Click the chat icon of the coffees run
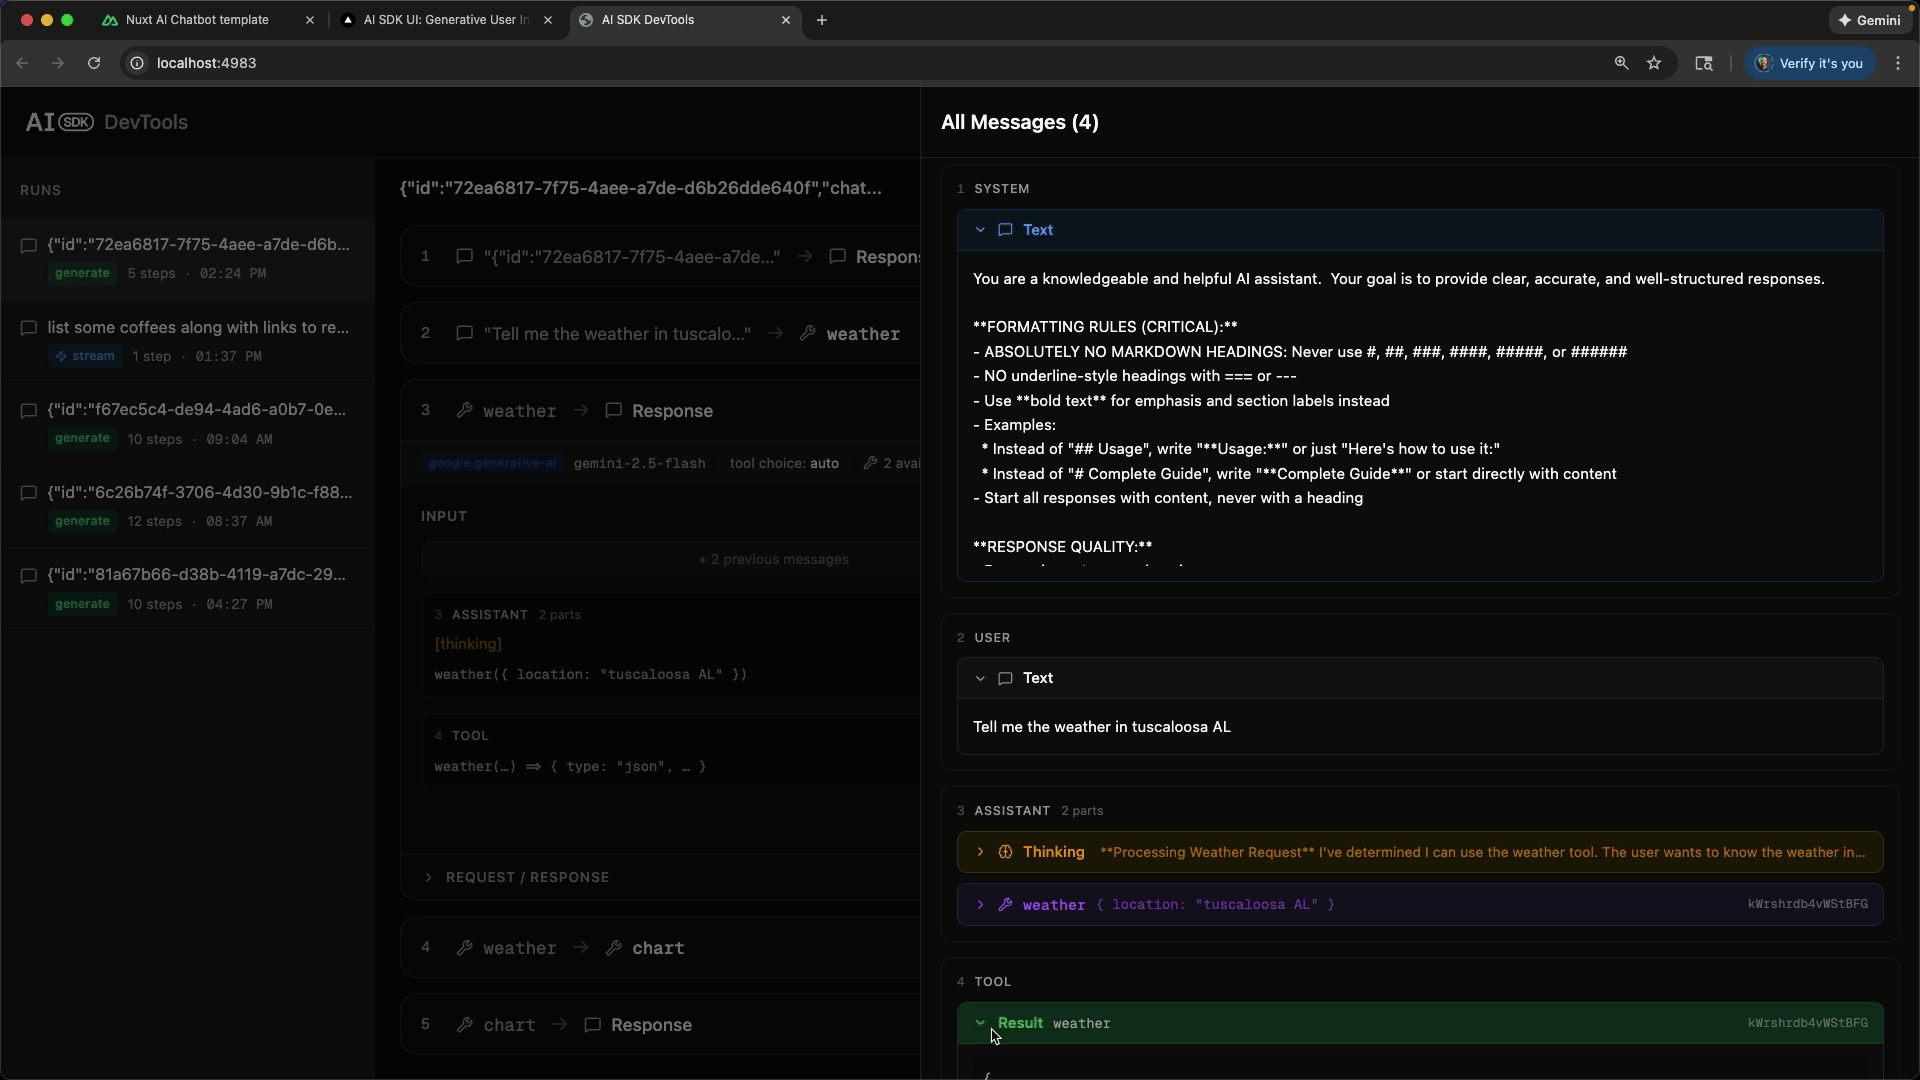1920x1080 pixels. [29, 328]
